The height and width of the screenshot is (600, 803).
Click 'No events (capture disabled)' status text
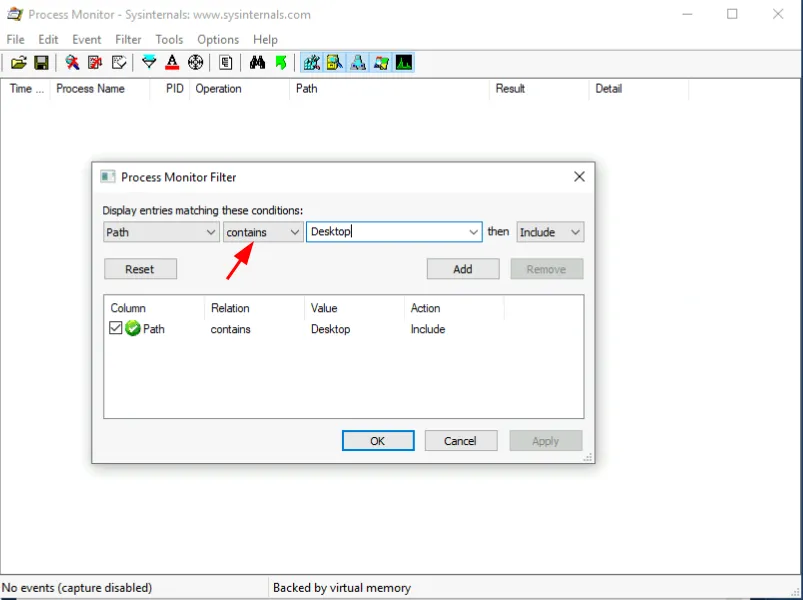(x=77, y=587)
